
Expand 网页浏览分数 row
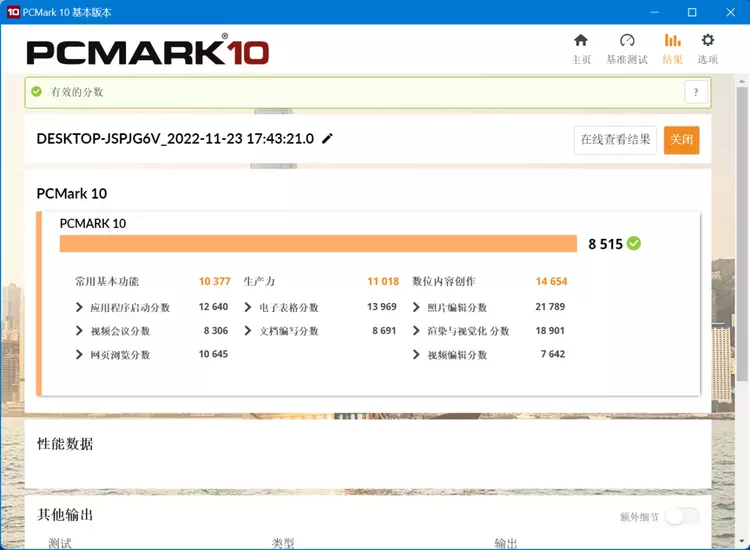79,354
